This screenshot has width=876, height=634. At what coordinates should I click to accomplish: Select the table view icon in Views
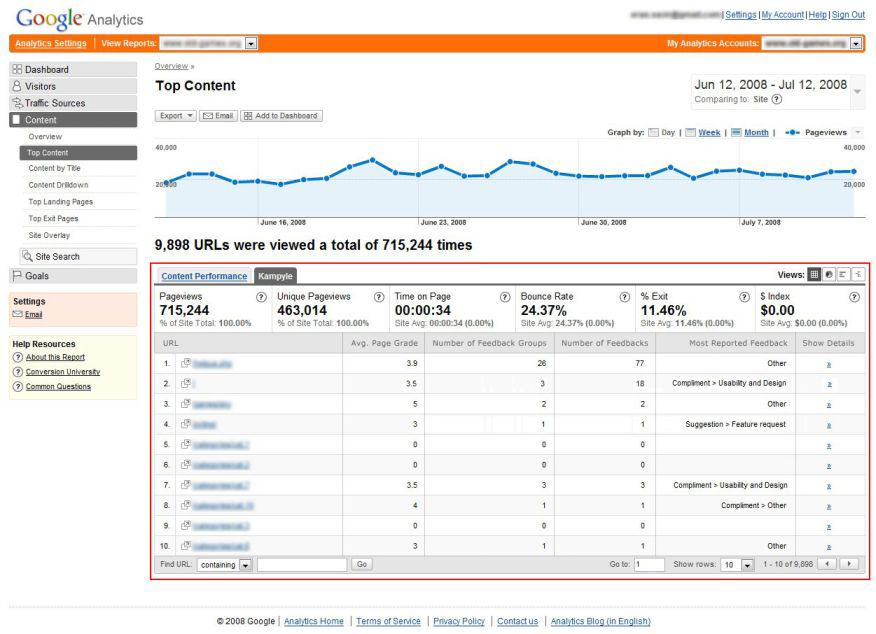tap(815, 275)
